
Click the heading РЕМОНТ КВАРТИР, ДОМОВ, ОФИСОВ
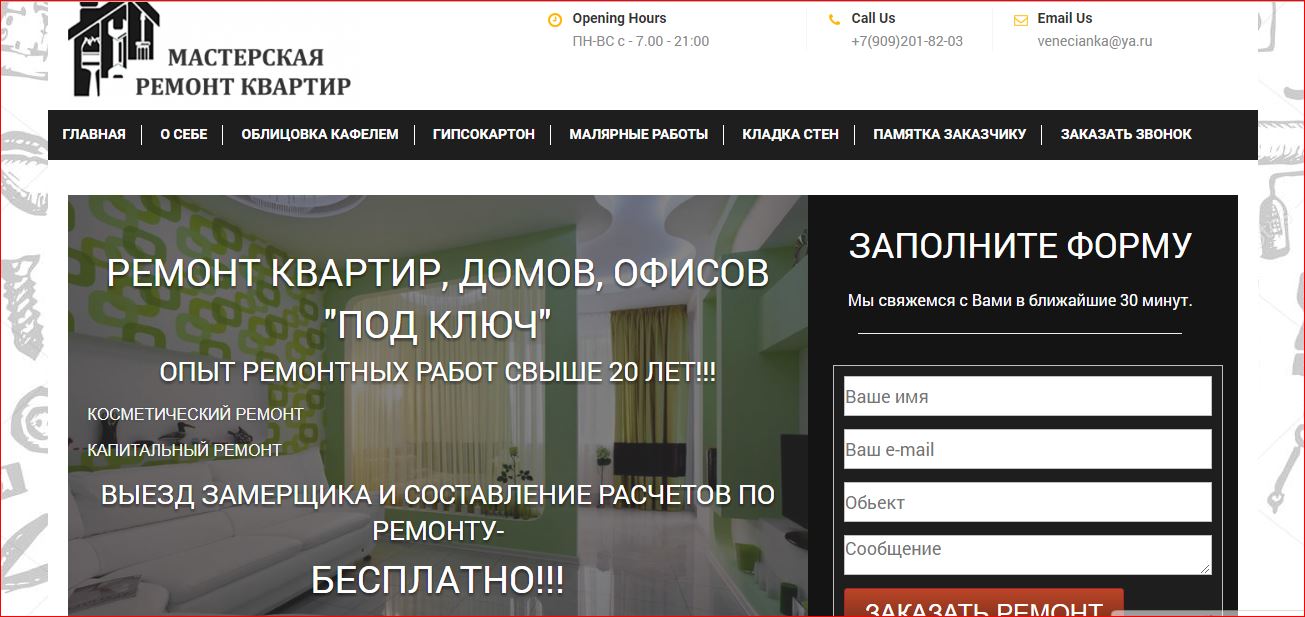point(438,274)
